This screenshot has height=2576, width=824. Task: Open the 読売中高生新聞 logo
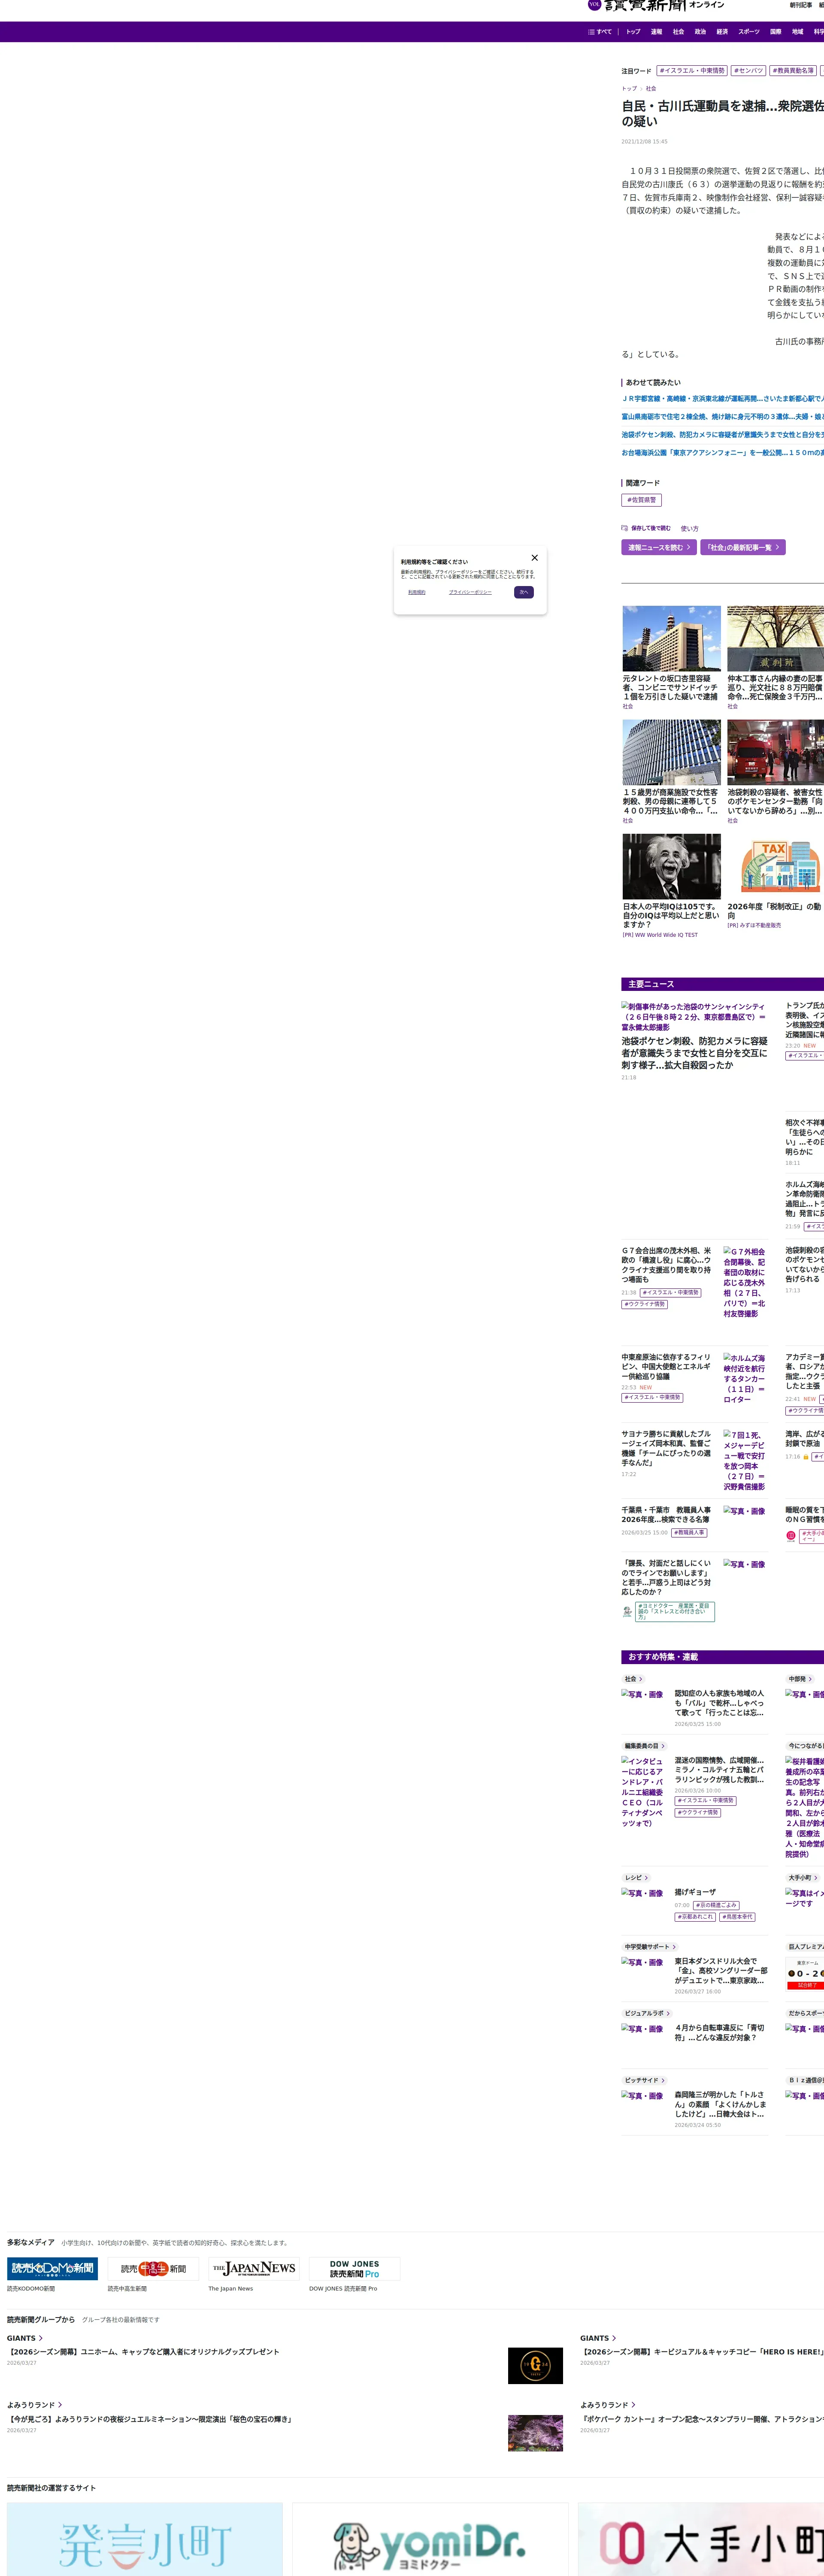pyautogui.click(x=153, y=2268)
